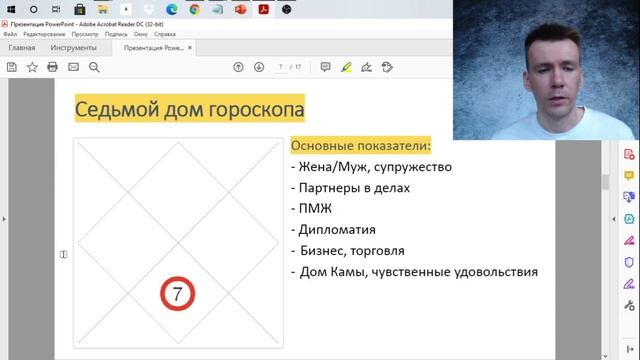Open Task View on the taskbar
Viewport: 640px width, 360px height.
[56, 9]
